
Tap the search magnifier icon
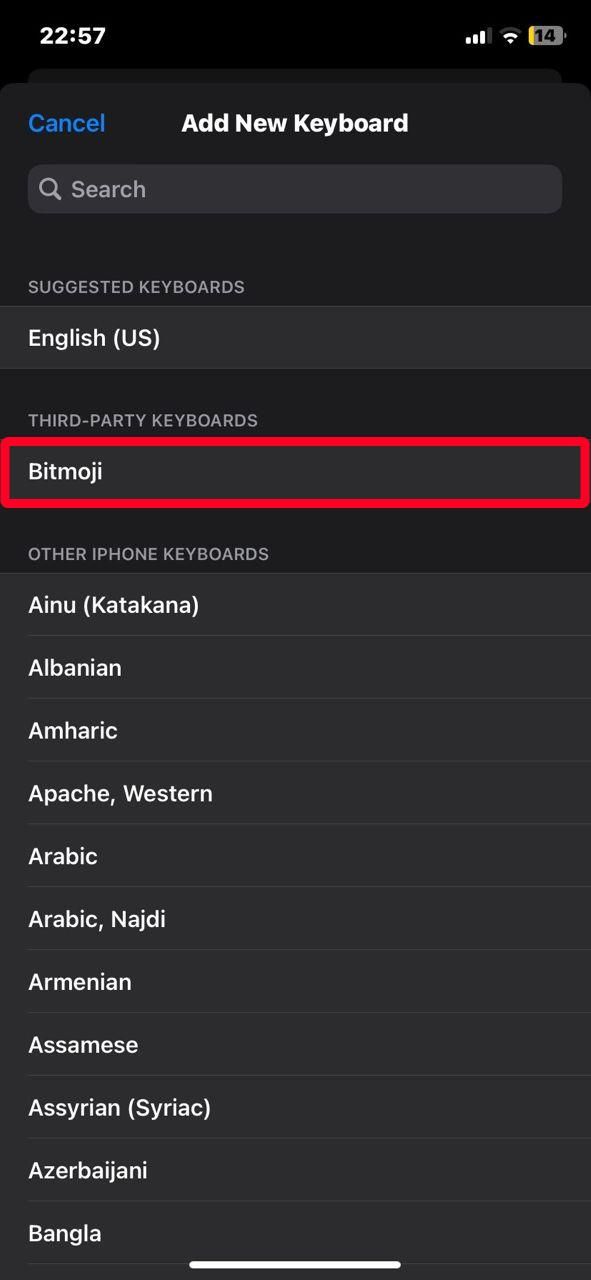(x=50, y=189)
